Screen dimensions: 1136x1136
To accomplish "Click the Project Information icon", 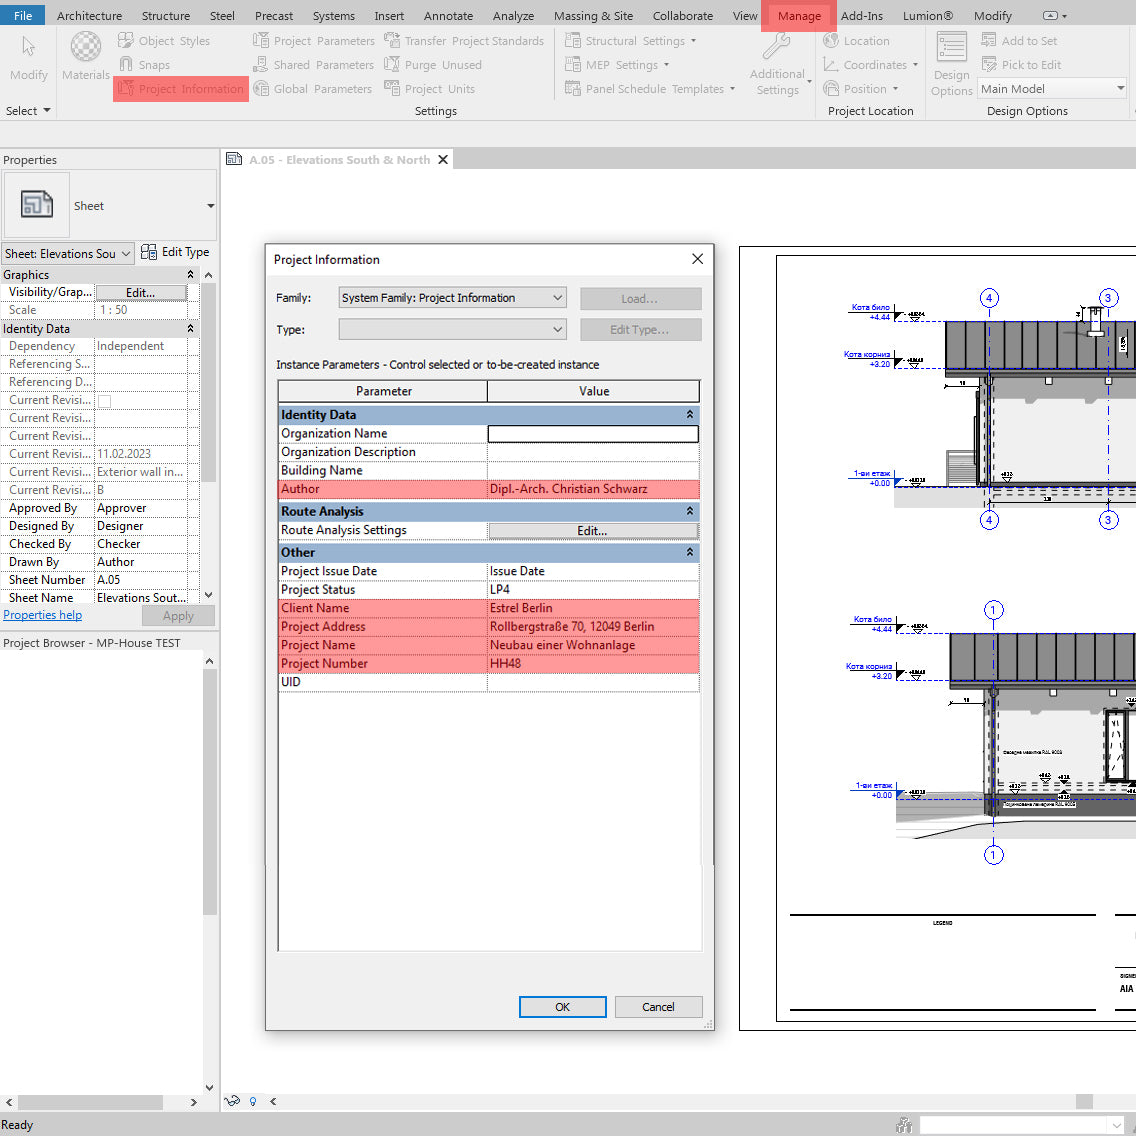I will click(x=180, y=88).
